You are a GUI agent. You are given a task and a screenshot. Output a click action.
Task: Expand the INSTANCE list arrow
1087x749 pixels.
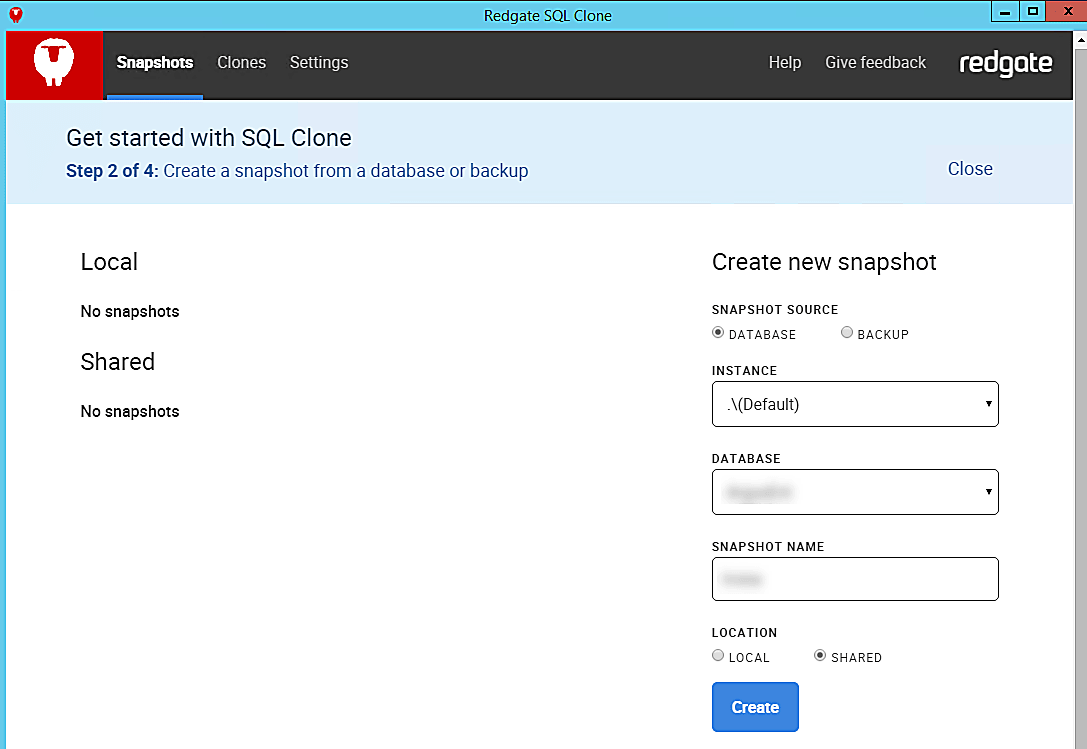tap(988, 404)
